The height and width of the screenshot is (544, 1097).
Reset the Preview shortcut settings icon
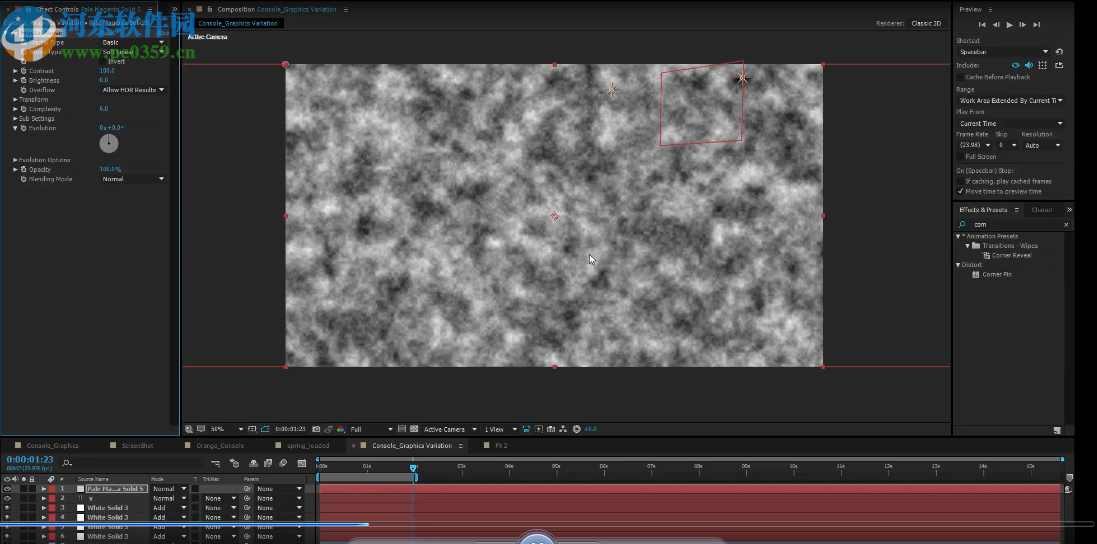point(1059,51)
